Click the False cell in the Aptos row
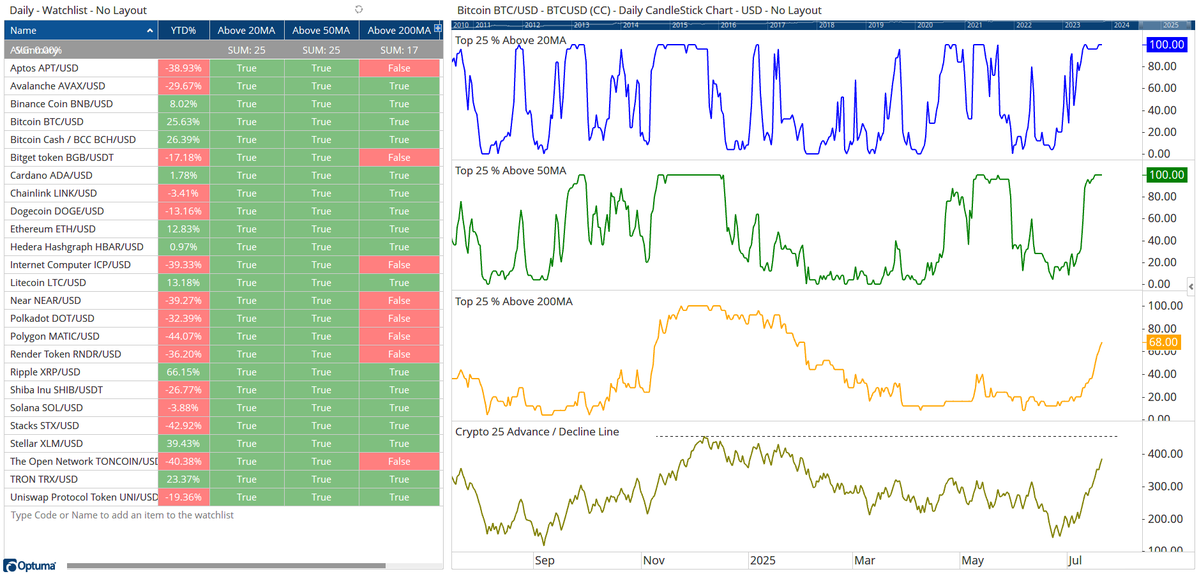This screenshot has height=574, width=1199. [399, 68]
